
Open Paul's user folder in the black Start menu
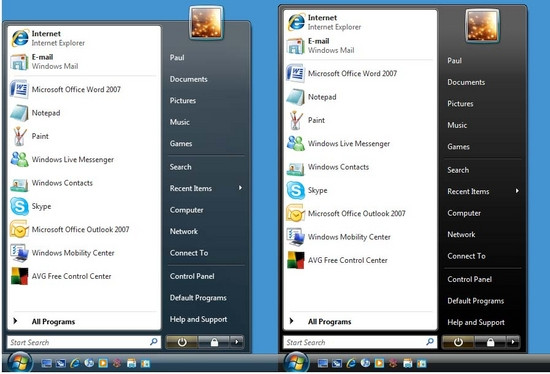(x=483, y=61)
